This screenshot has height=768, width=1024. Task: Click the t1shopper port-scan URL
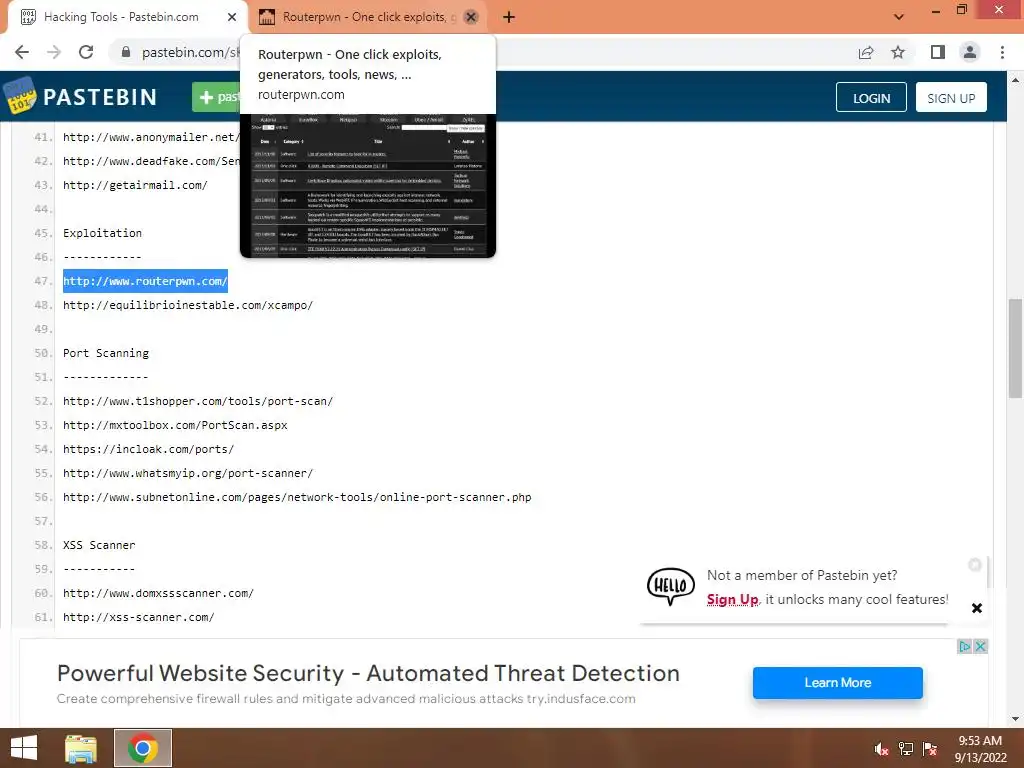[x=198, y=401]
